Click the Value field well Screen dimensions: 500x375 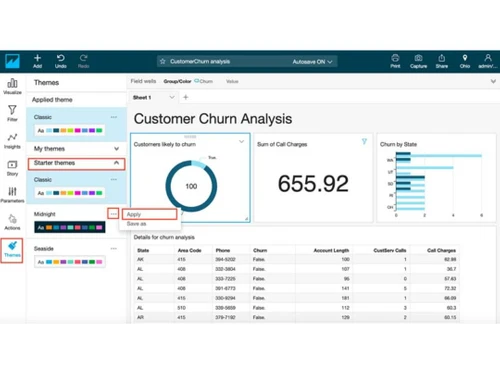[232, 81]
